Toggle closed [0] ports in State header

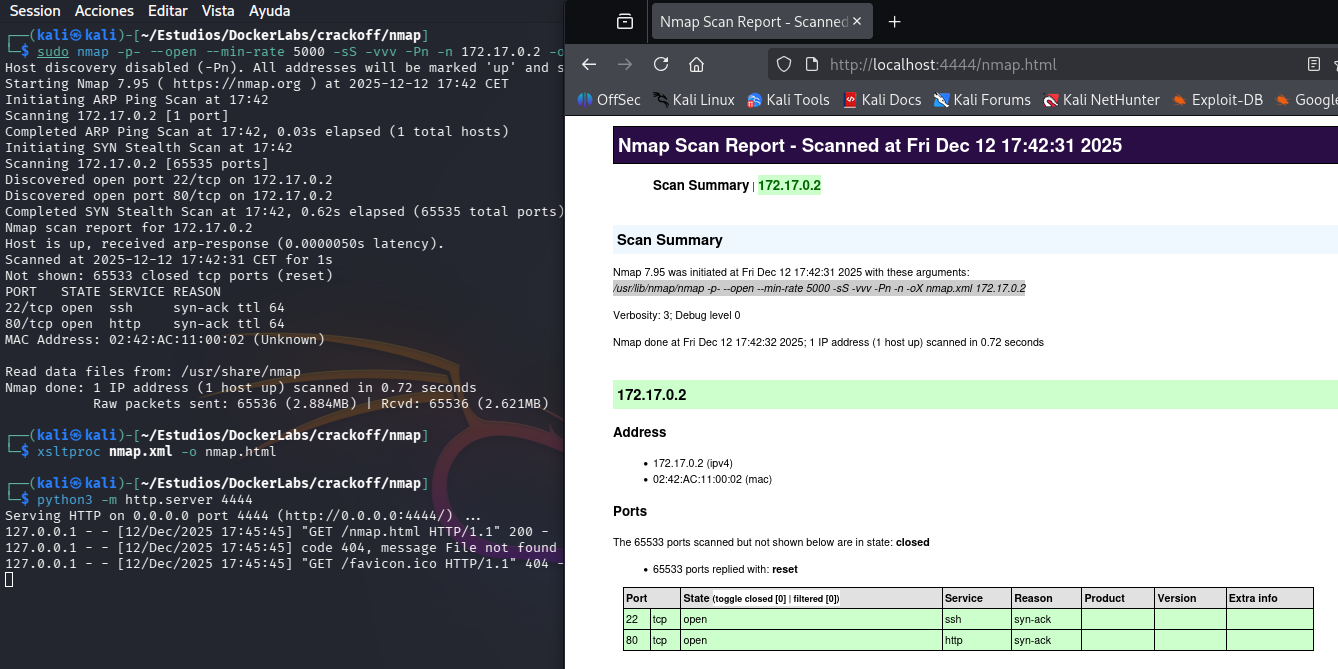point(763,599)
